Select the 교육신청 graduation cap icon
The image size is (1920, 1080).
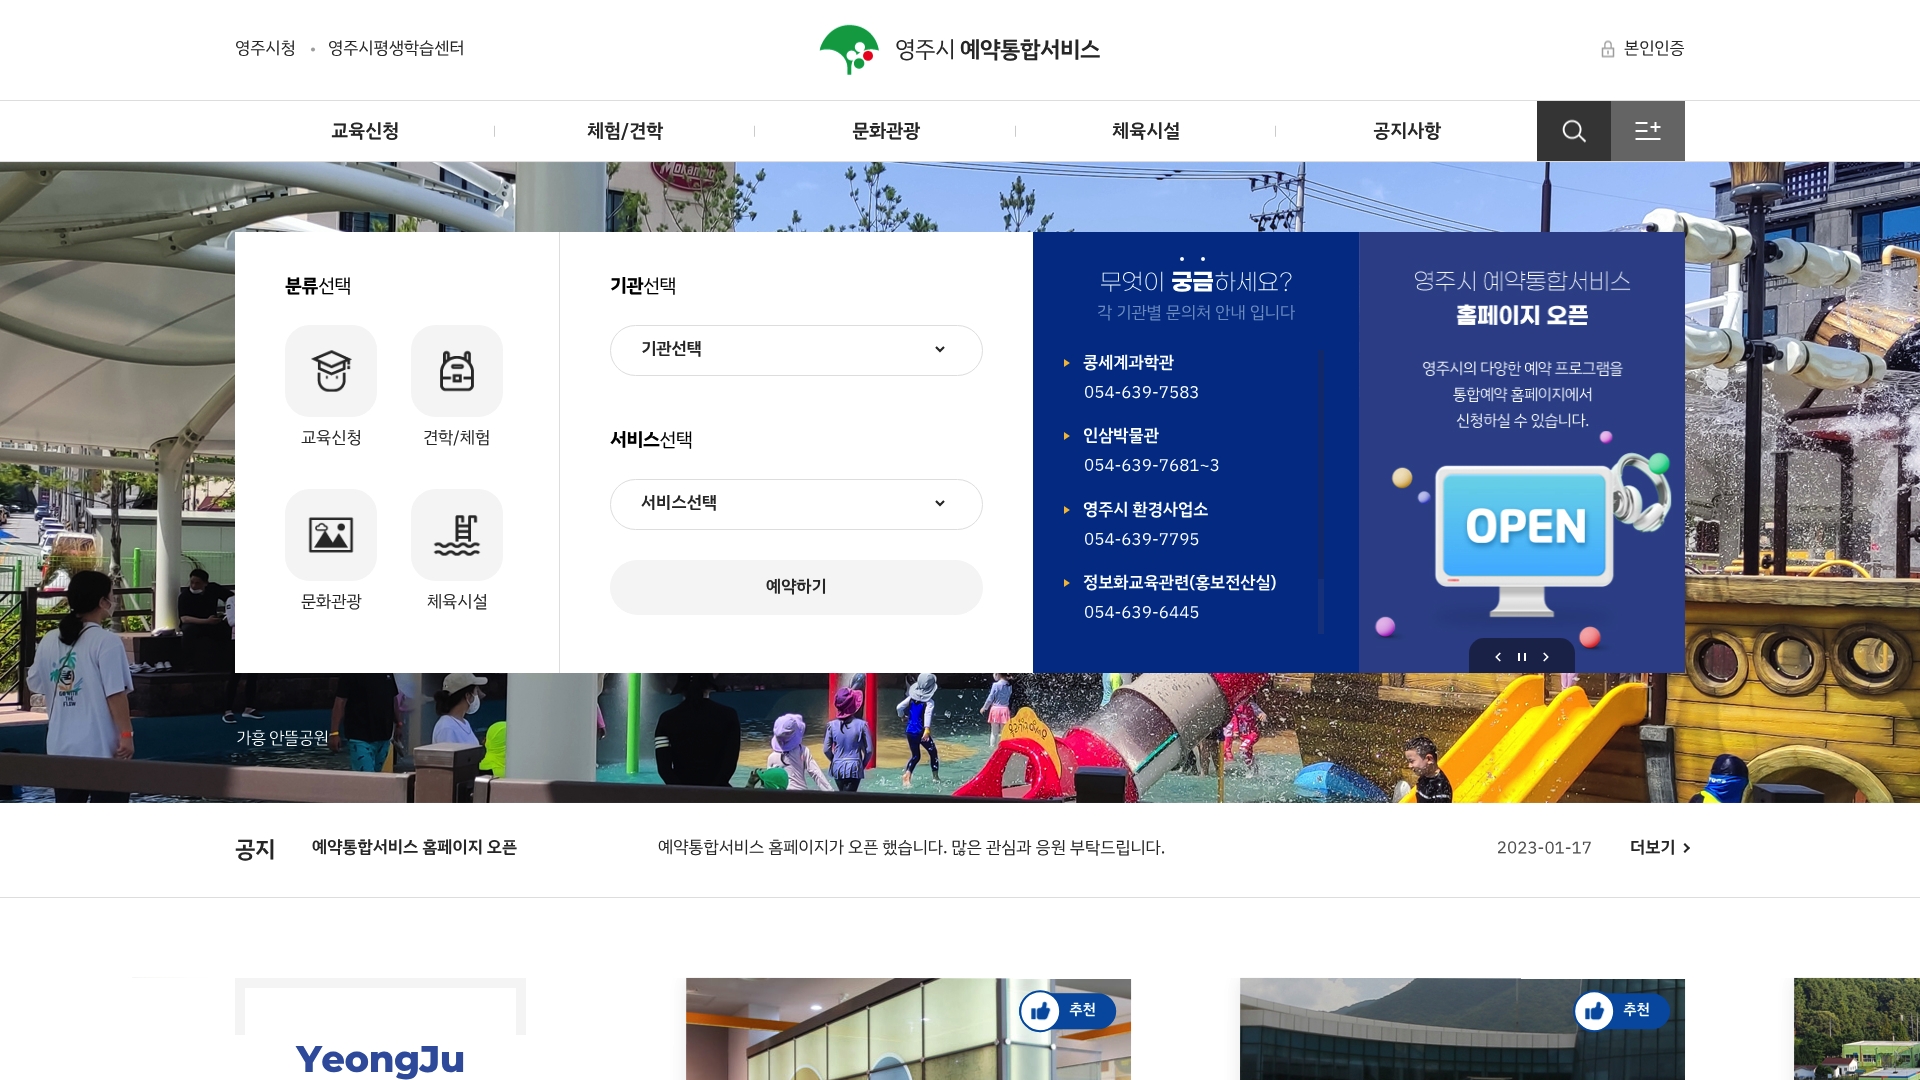331,371
